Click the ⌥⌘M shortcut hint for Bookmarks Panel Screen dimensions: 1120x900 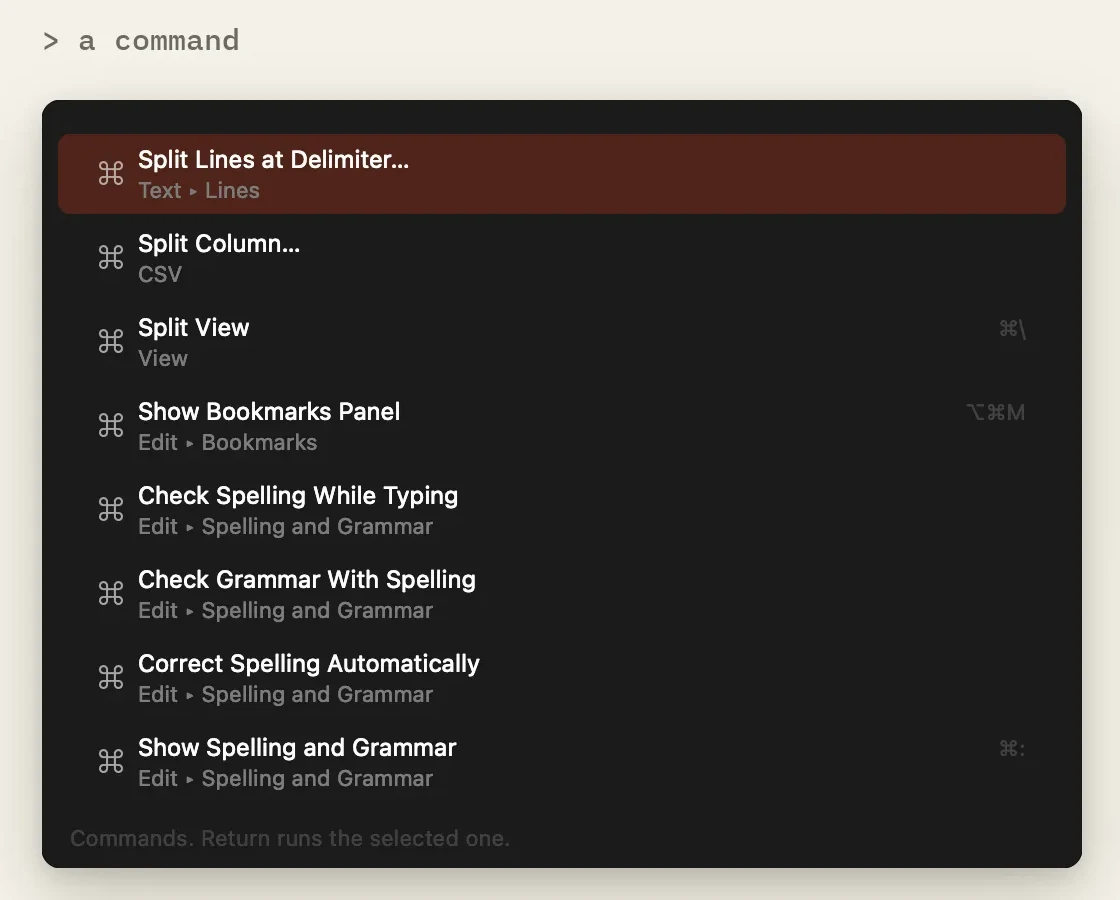[x=996, y=413]
